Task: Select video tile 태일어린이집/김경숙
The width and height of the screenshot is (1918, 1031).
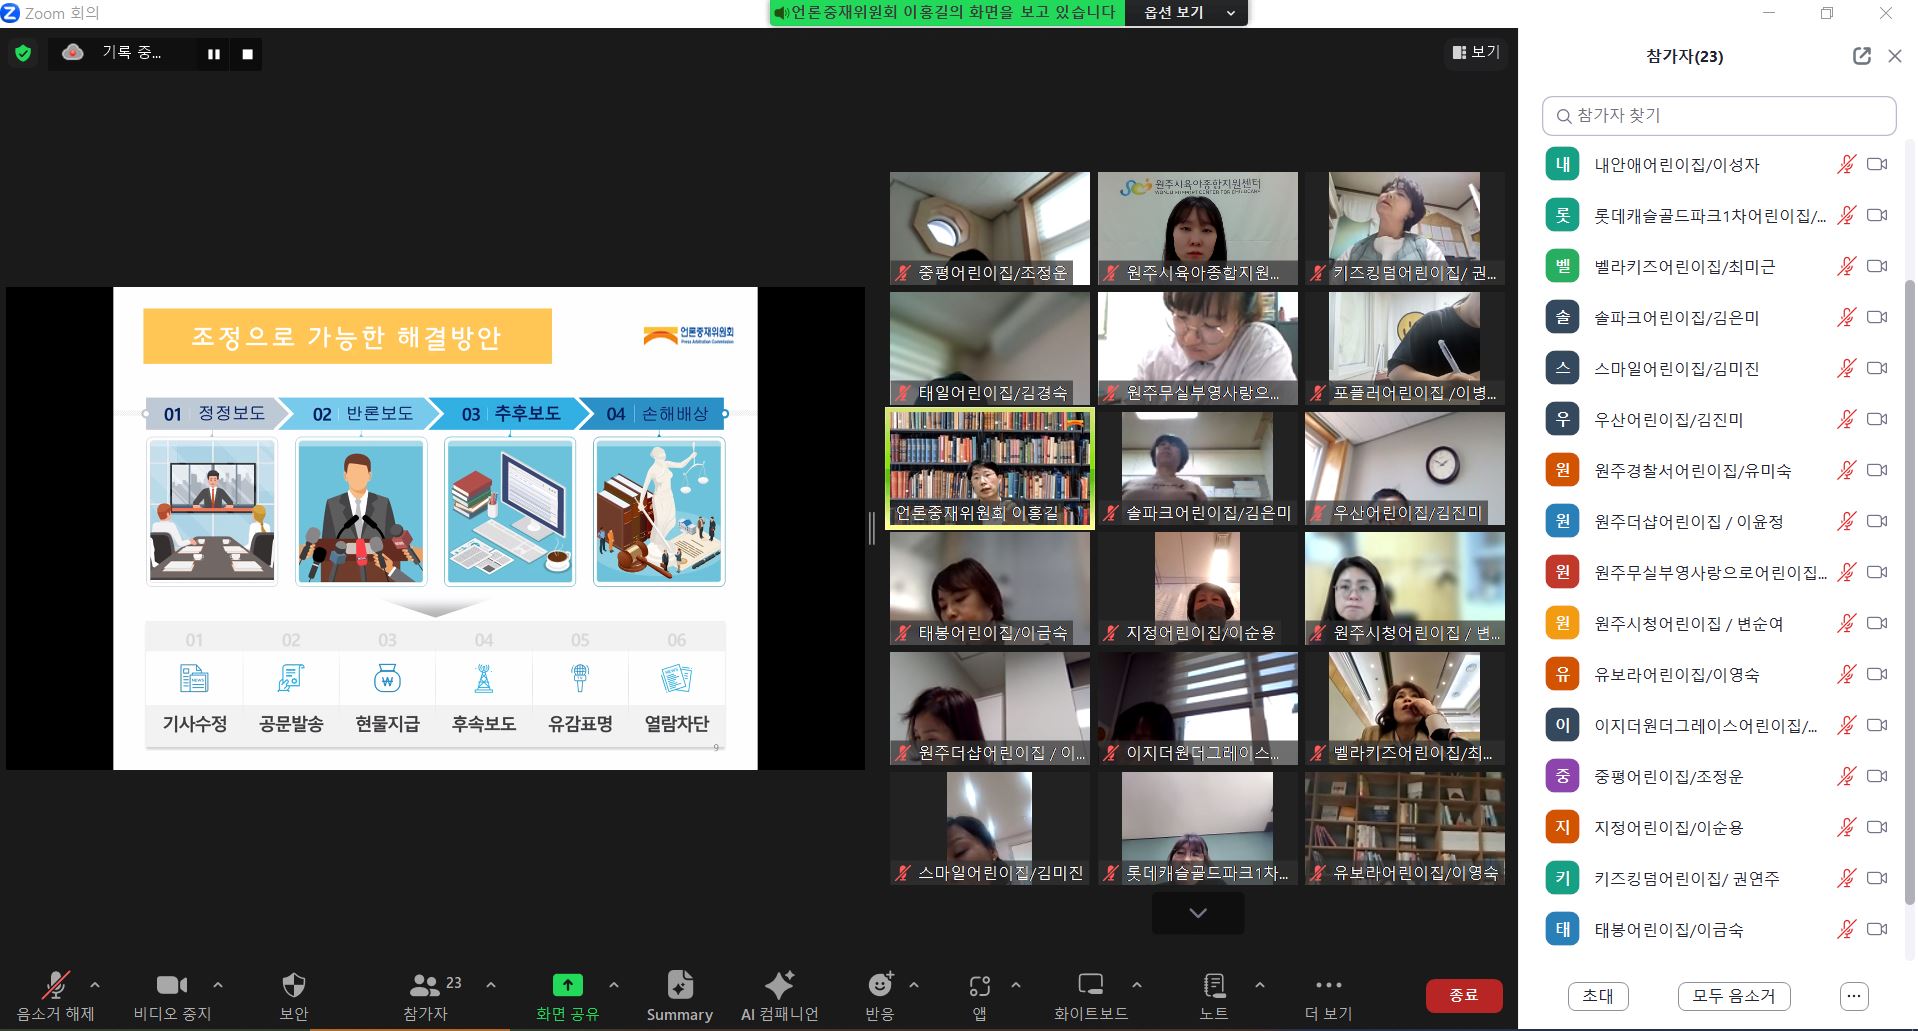Action: tap(990, 348)
